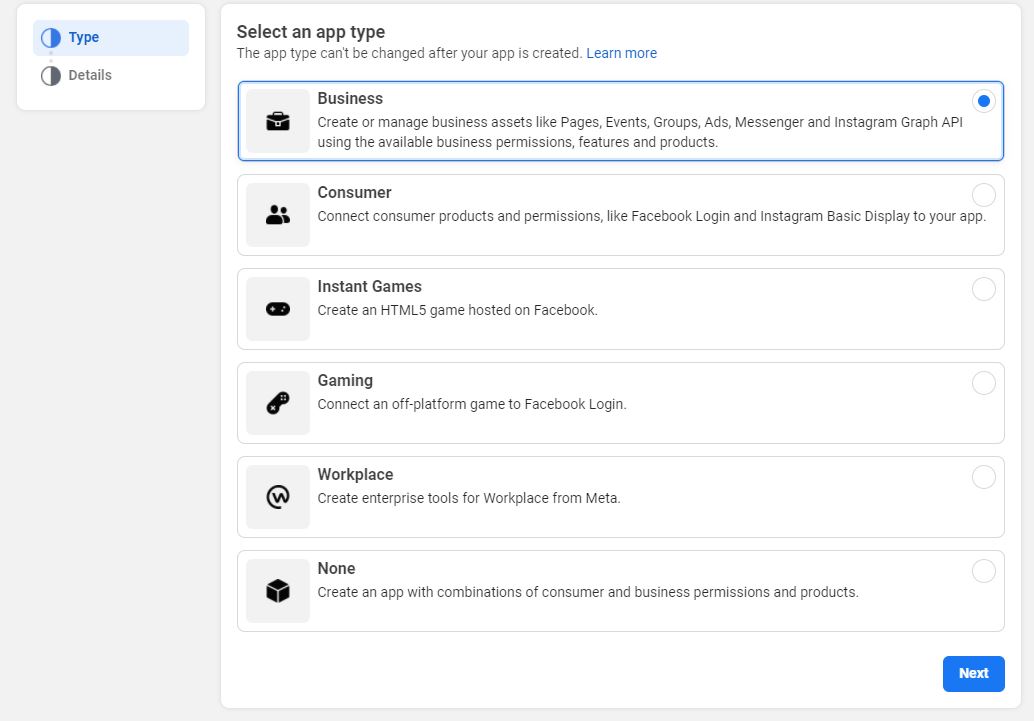This screenshot has width=1034, height=721.
Task: Select the None radio button
Action: [x=984, y=571]
